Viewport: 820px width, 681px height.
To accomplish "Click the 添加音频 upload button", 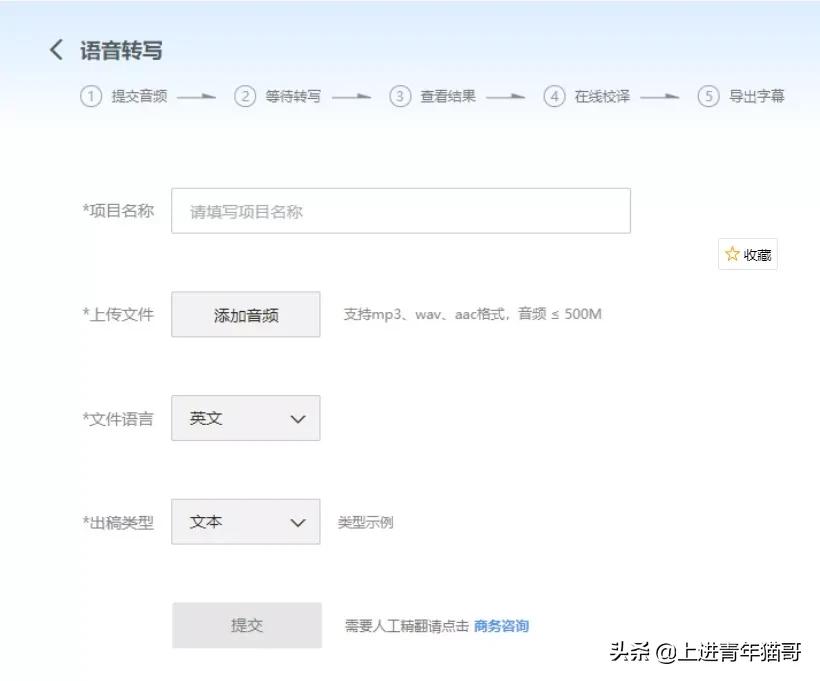I will (x=245, y=314).
